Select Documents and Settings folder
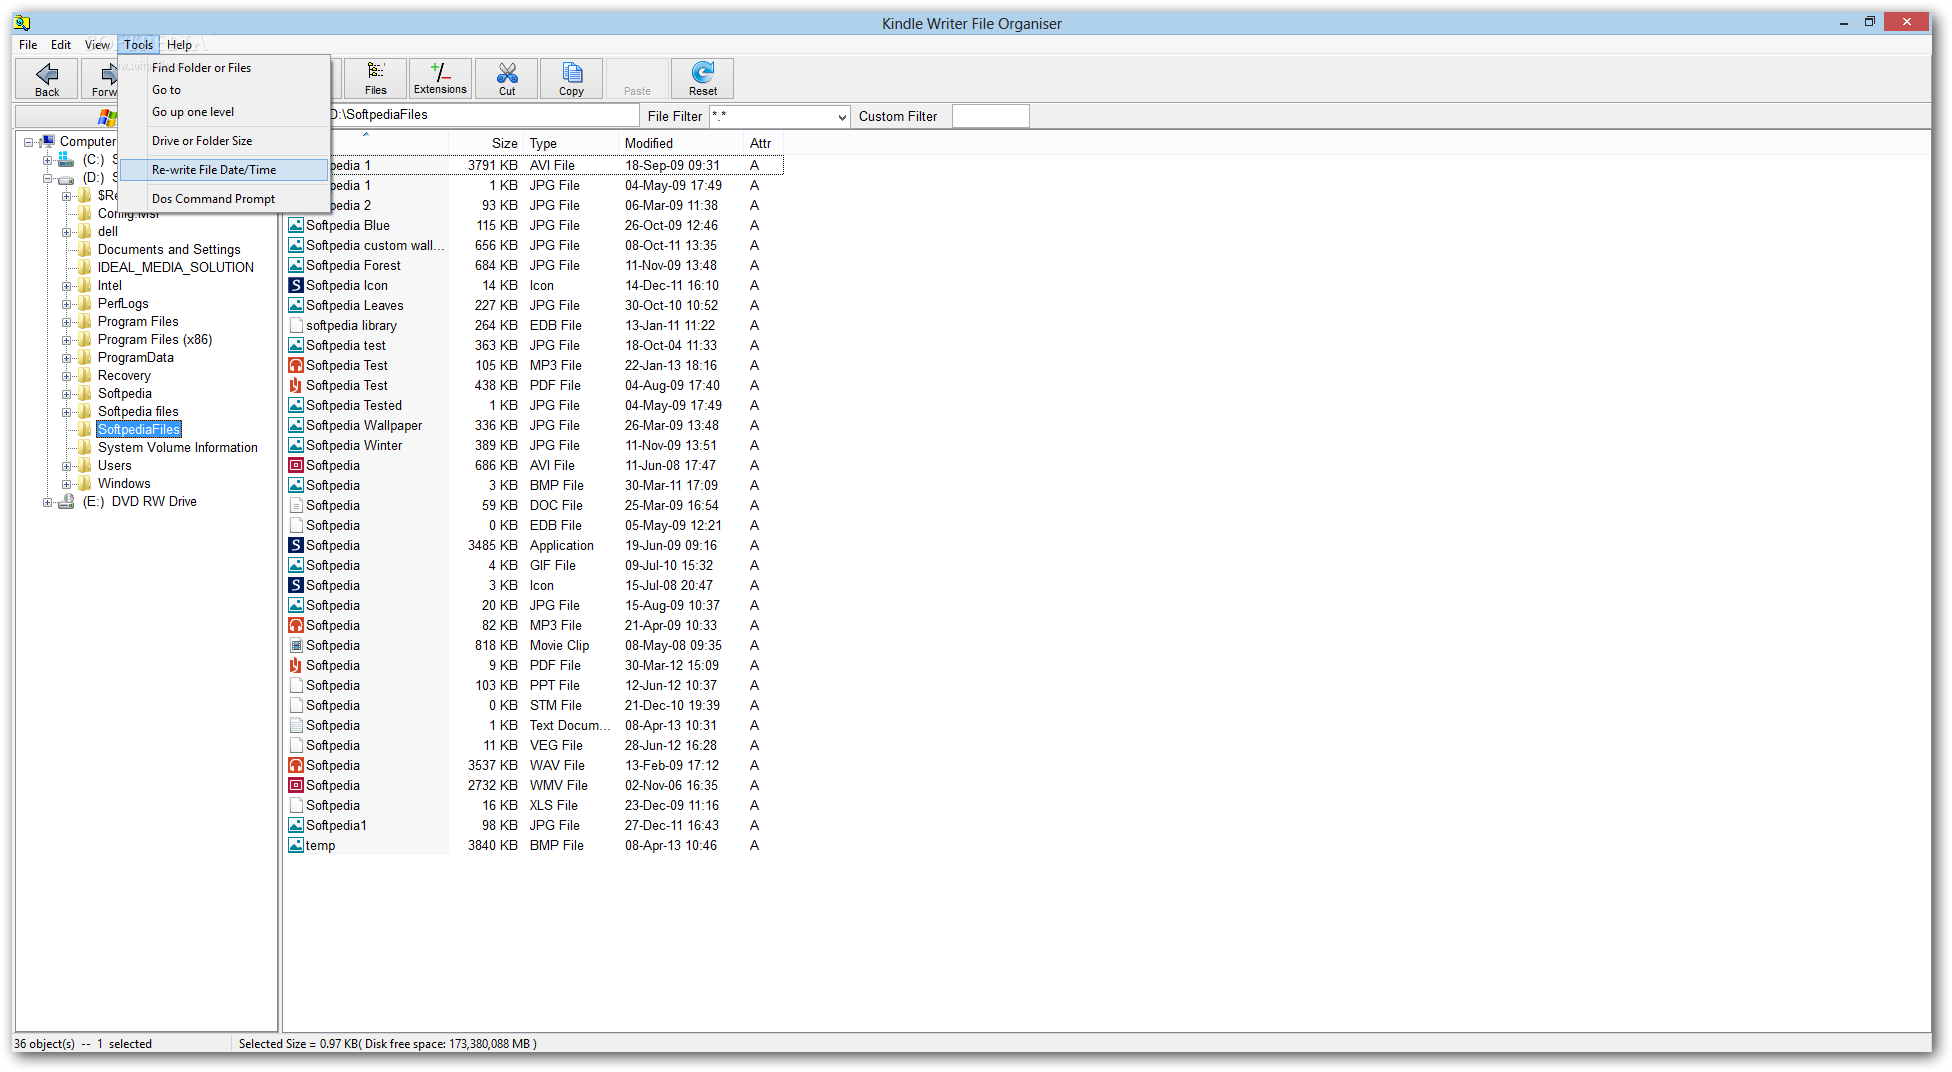Screen dimensions: 1952x1072 click(169, 250)
